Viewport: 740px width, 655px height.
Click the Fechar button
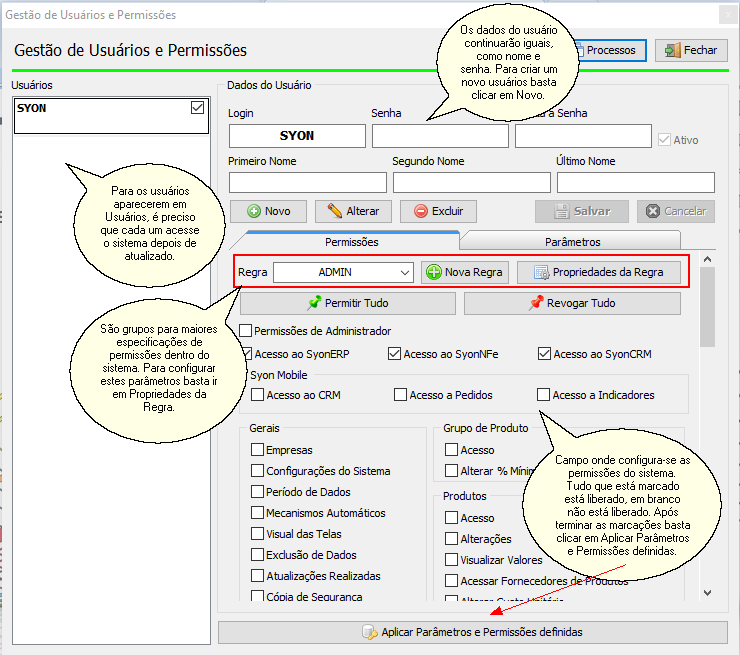(691, 50)
